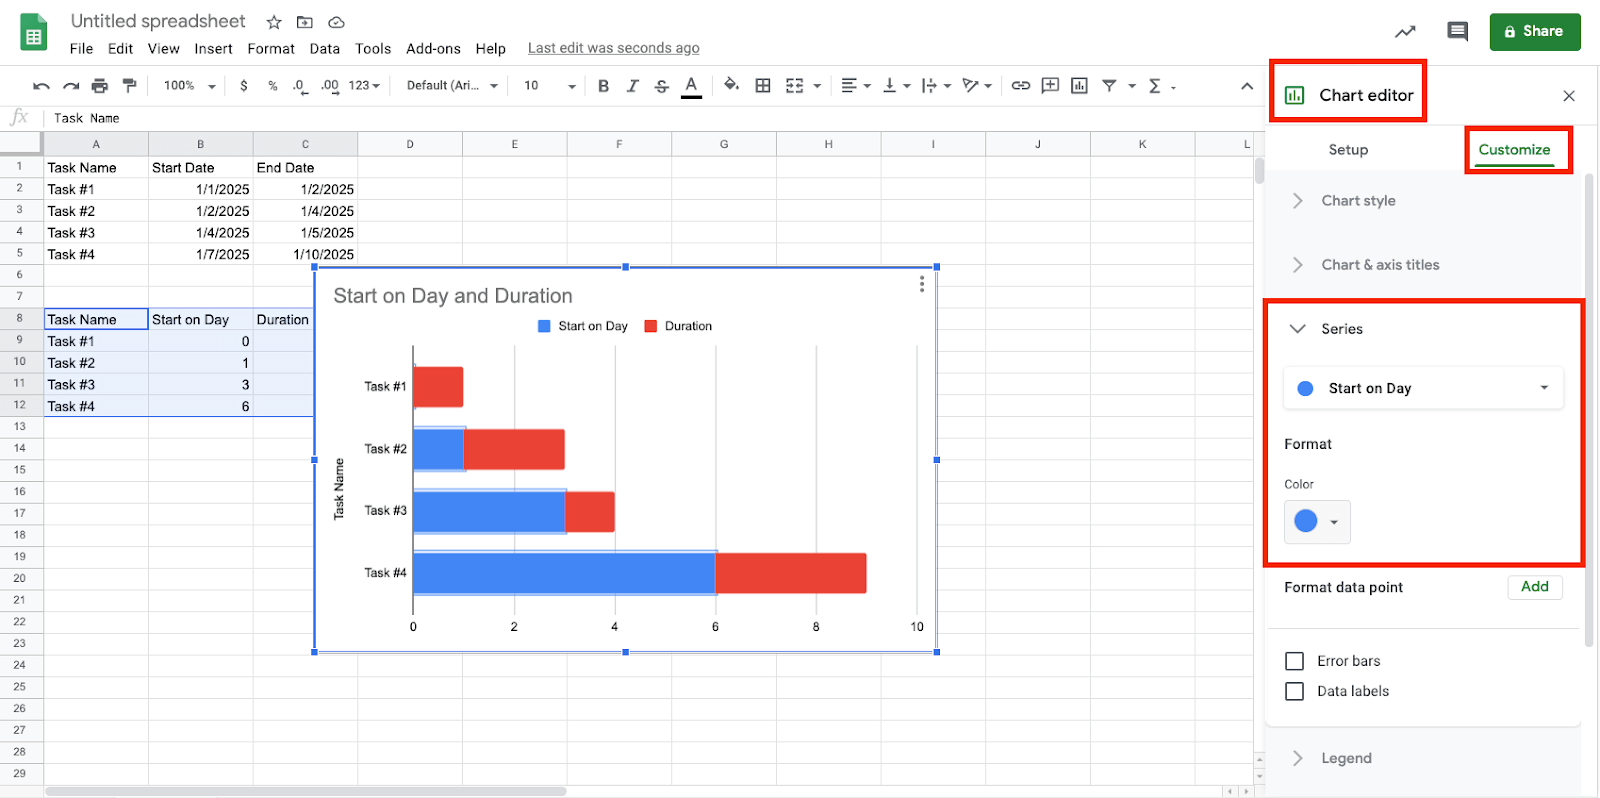Enable the Error bars checkbox
Viewport: 1600px width, 798px height.
click(1294, 661)
